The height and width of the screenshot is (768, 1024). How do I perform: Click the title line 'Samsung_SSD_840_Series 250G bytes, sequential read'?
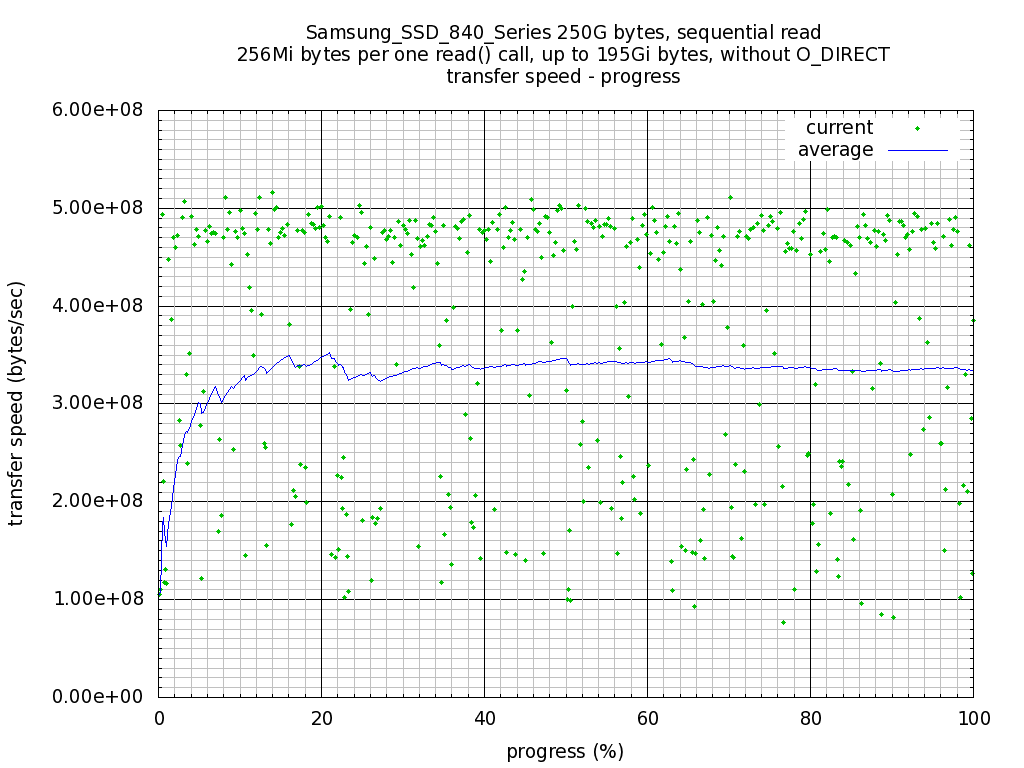(563, 33)
